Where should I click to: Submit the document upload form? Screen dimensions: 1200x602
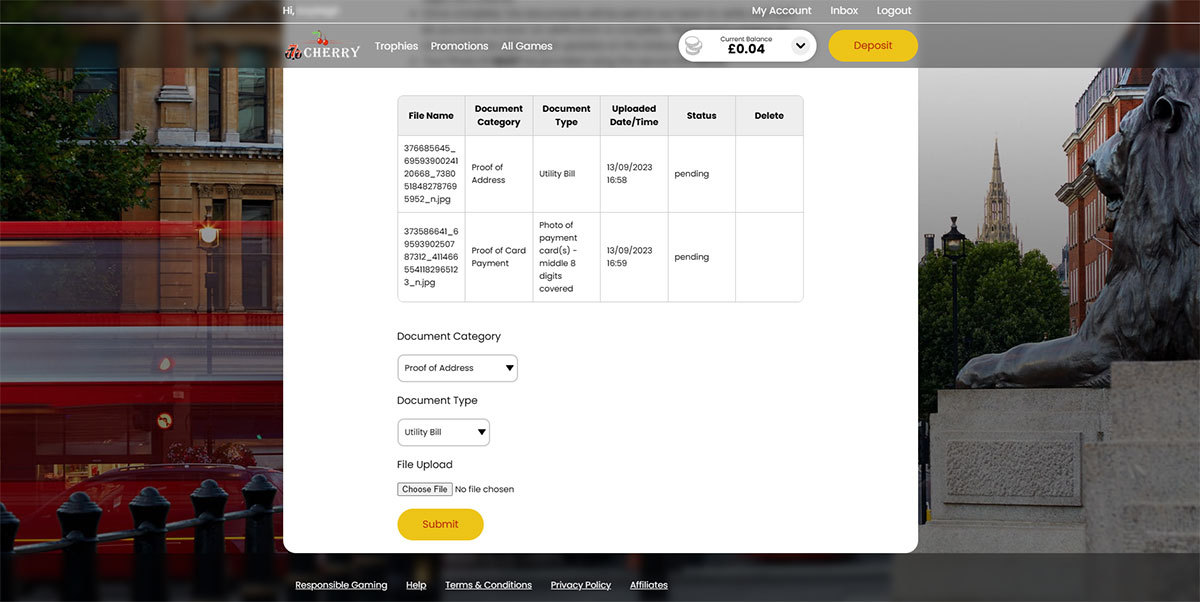[x=440, y=524]
